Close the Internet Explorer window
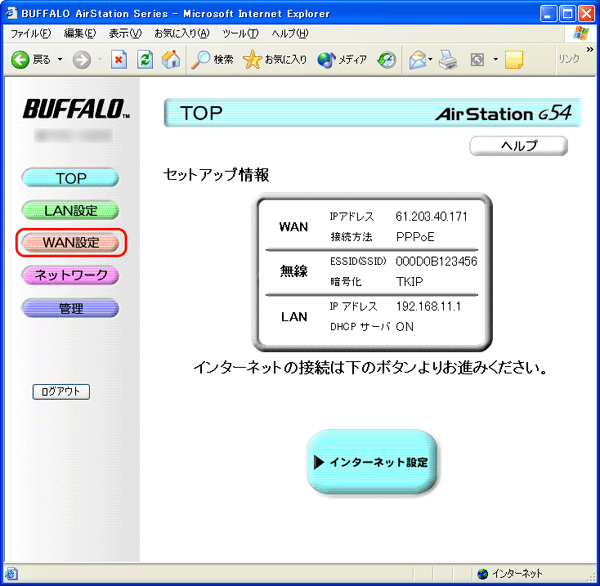 pyautogui.click(x=586, y=14)
